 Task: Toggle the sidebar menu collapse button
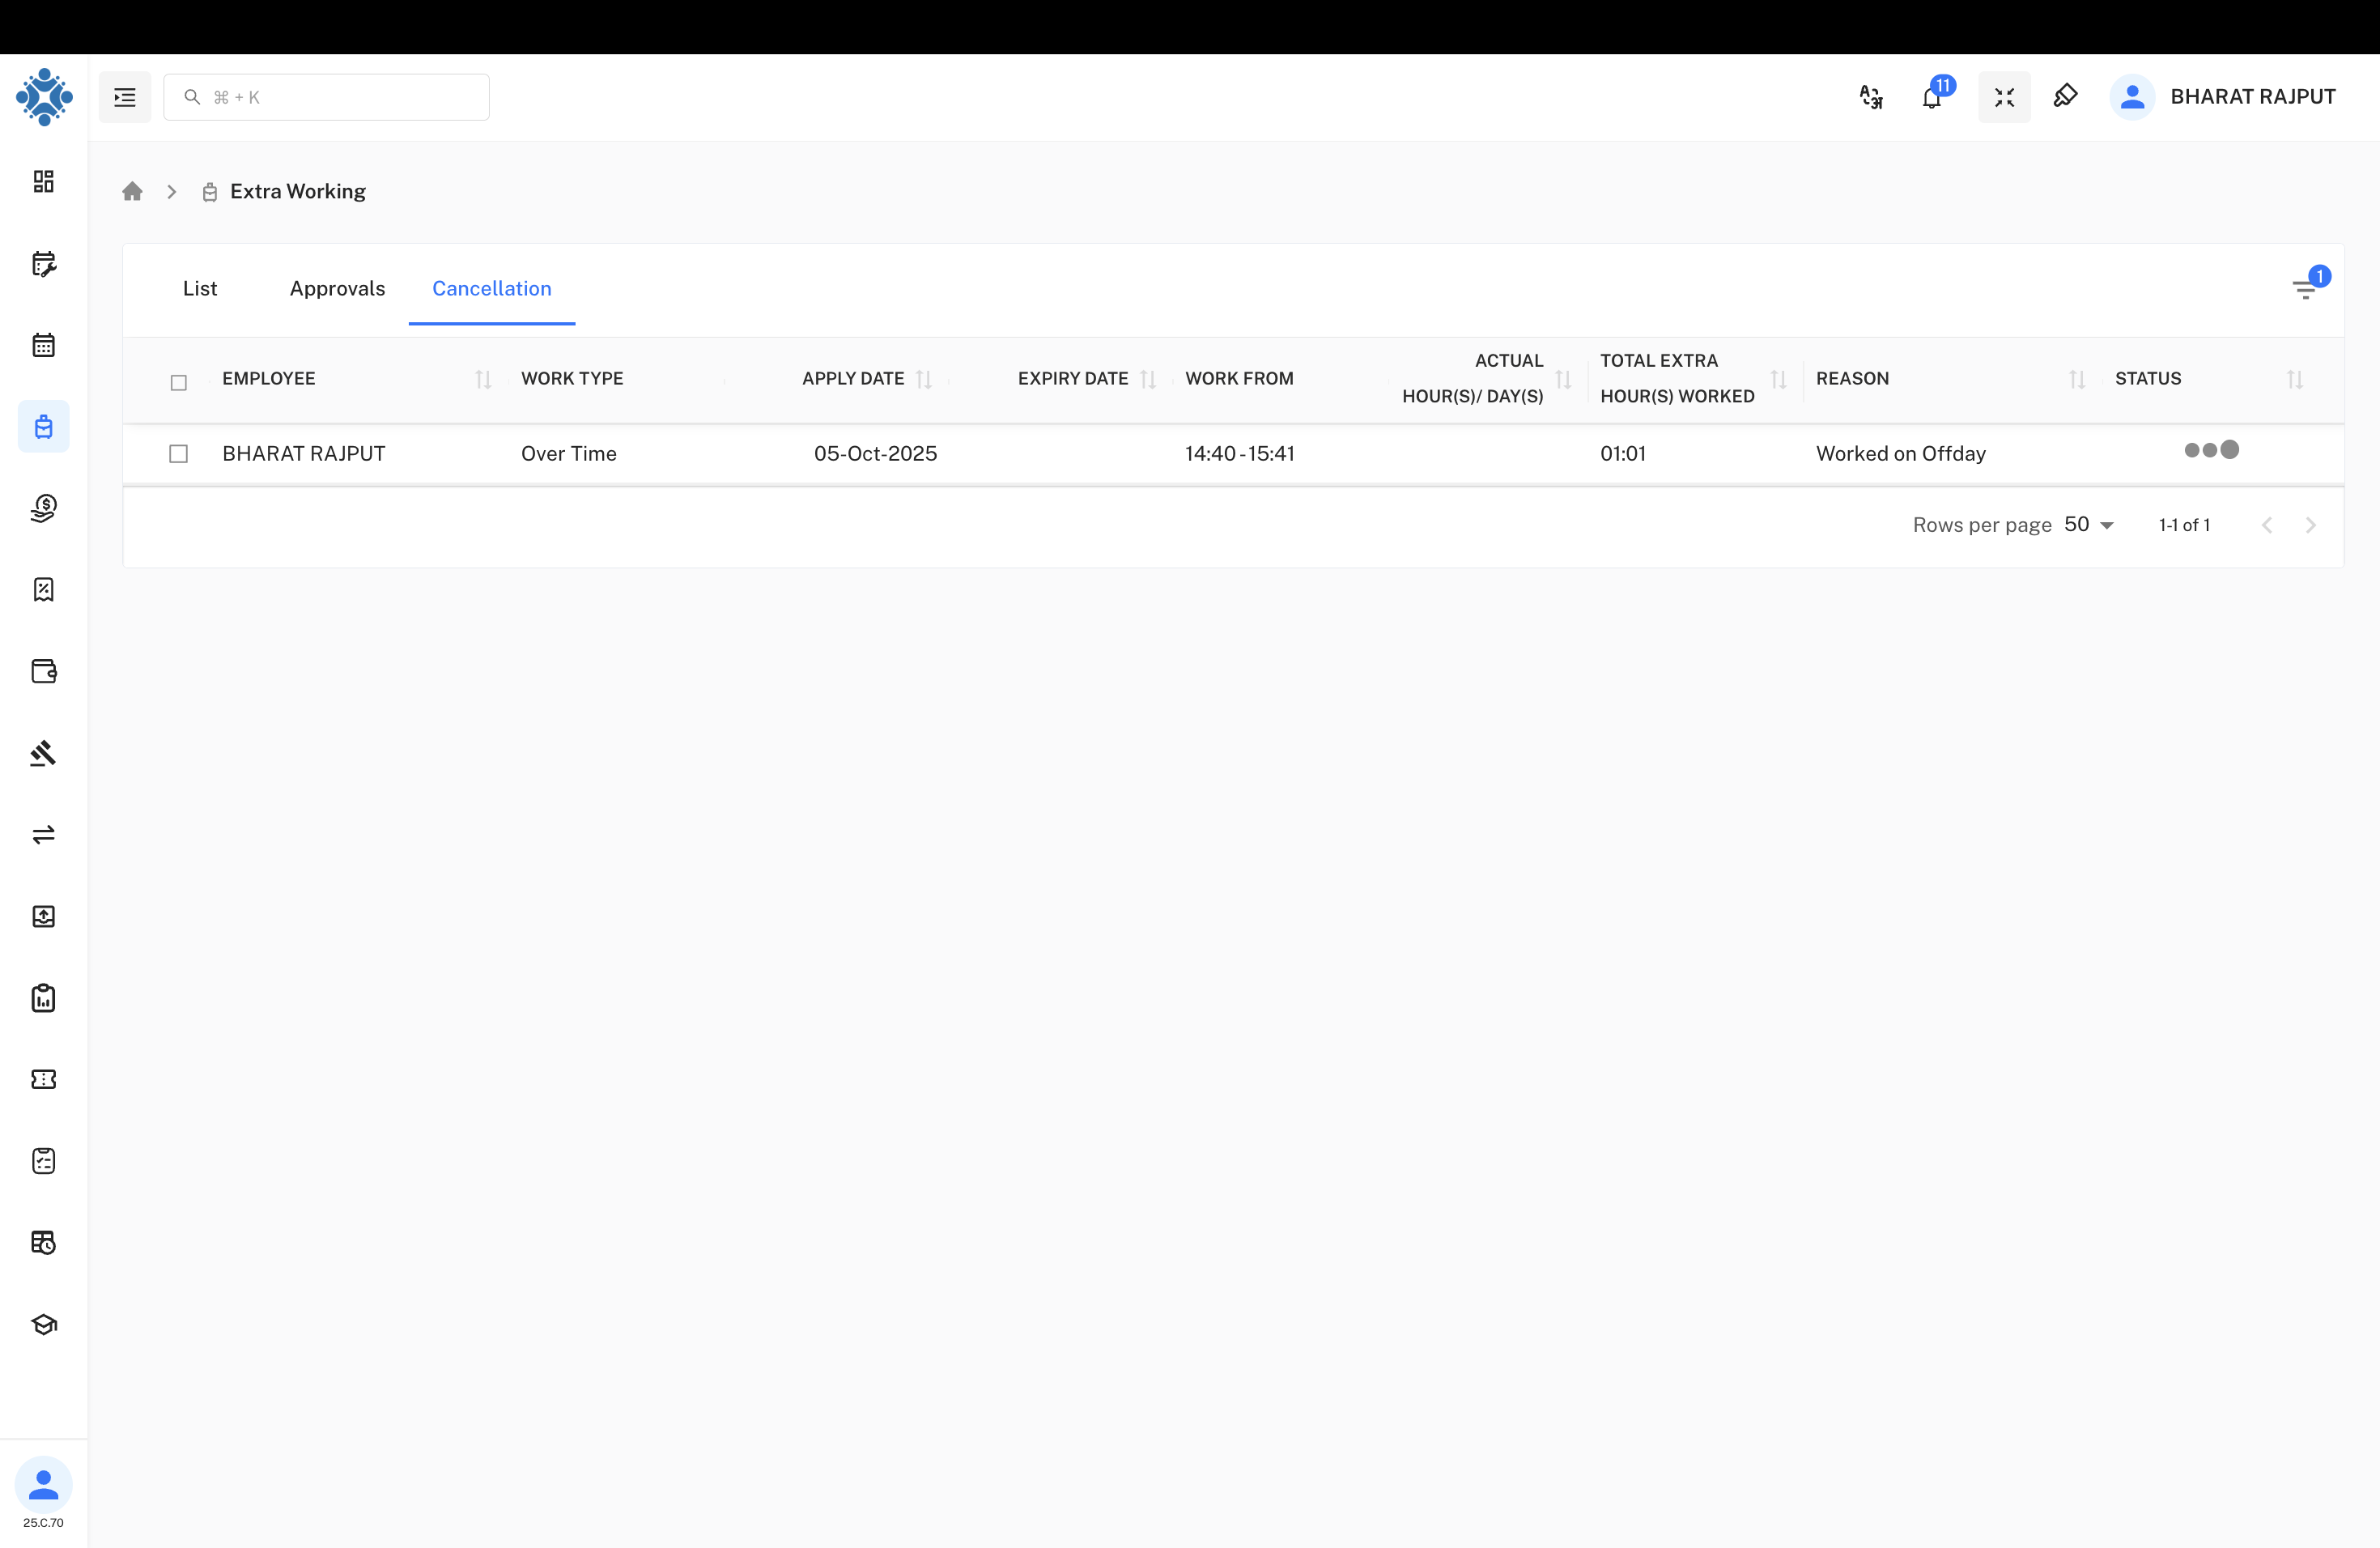[x=125, y=97]
